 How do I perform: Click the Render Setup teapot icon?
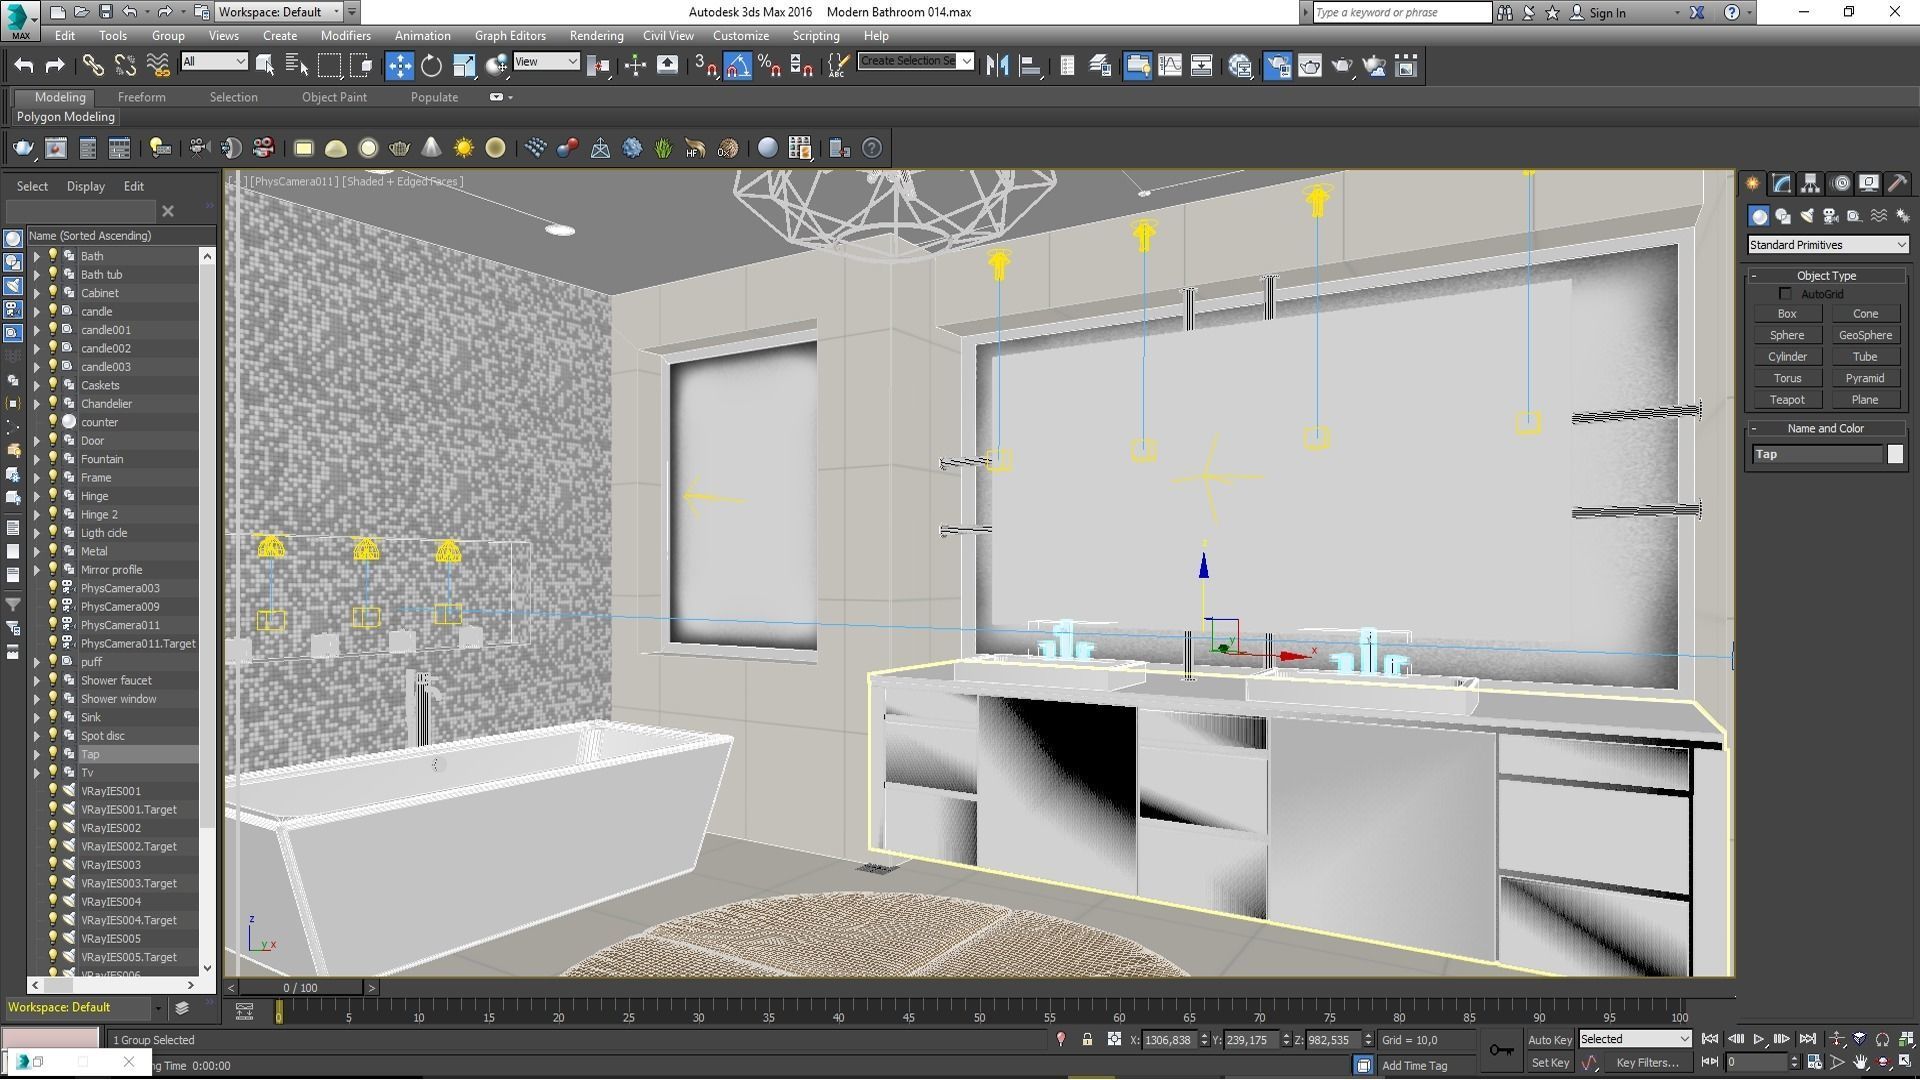pos(1277,66)
